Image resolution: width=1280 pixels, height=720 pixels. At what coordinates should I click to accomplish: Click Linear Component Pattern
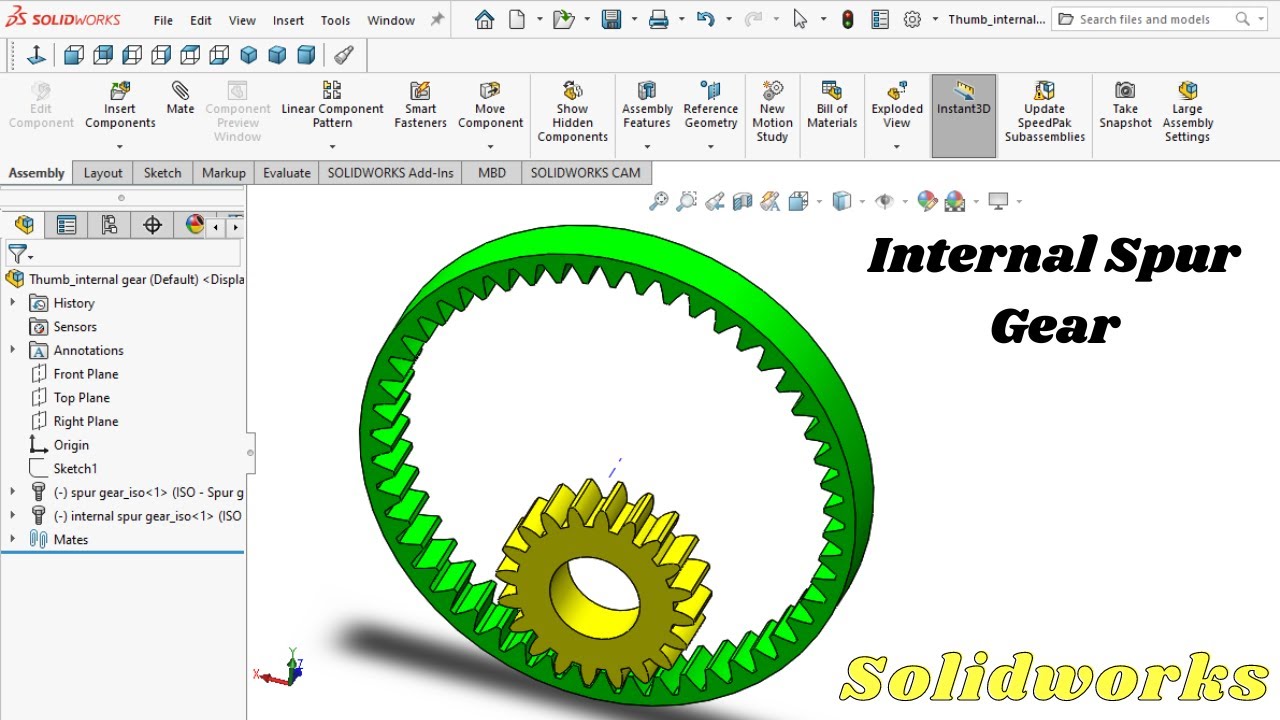(332, 107)
